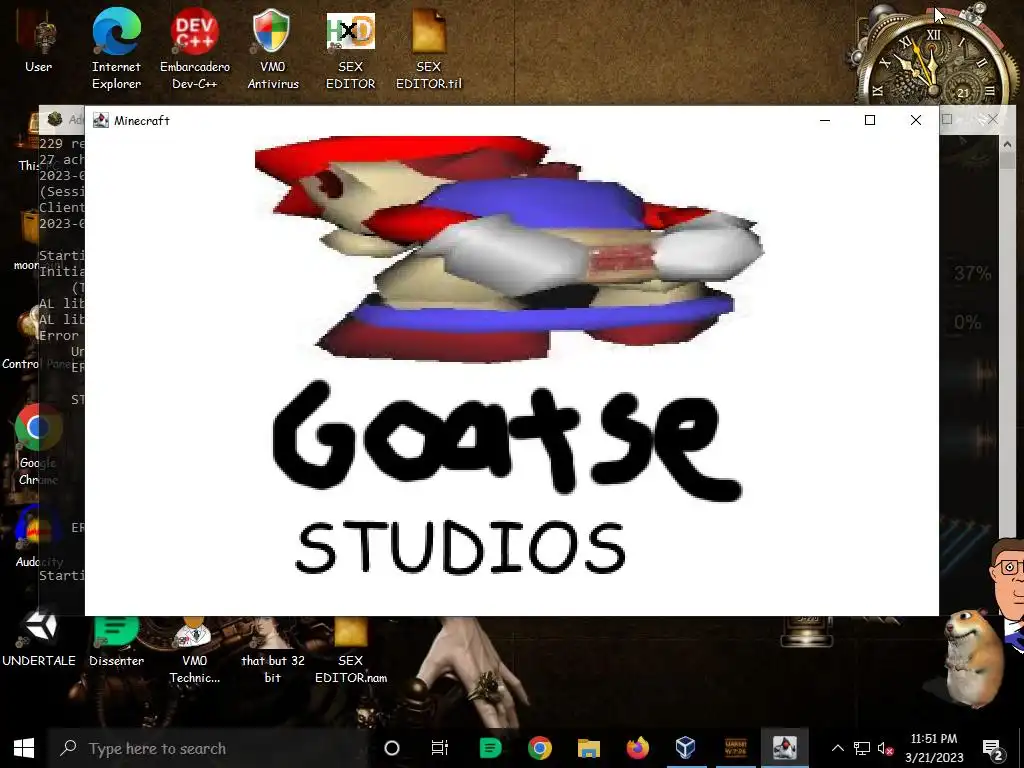1024x768 pixels.
Task: Open Dissenter desktop shortcut
Action: tap(116, 640)
